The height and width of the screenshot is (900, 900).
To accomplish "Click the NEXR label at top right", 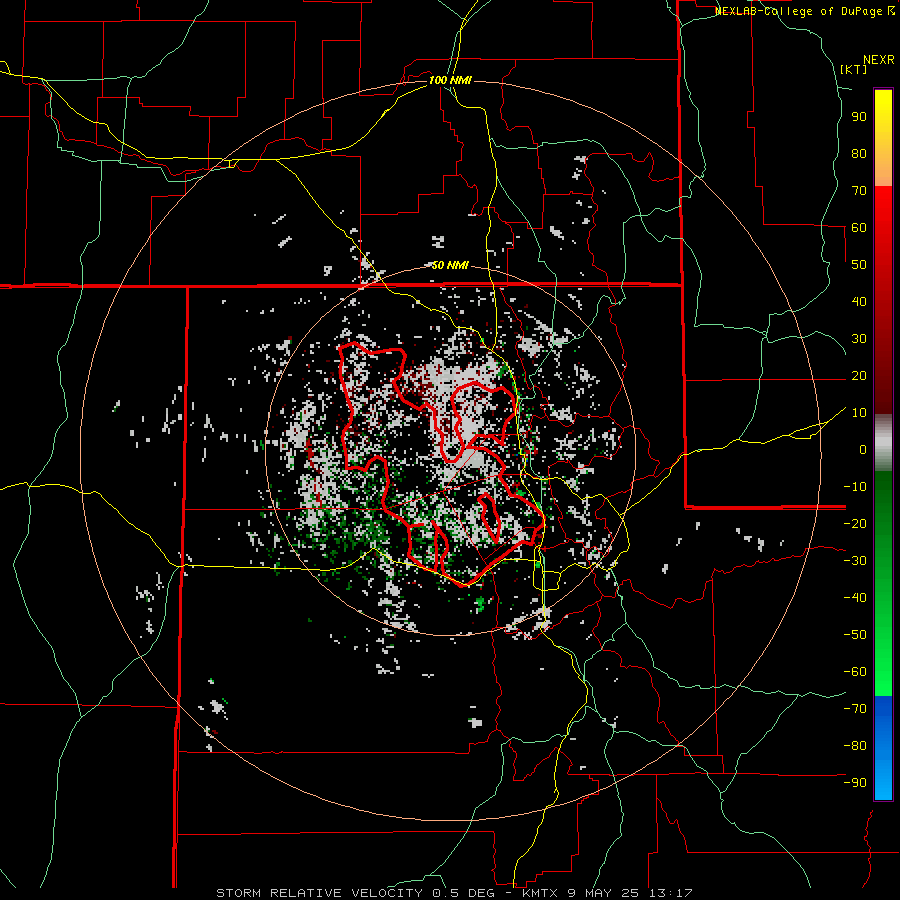I will (879, 60).
